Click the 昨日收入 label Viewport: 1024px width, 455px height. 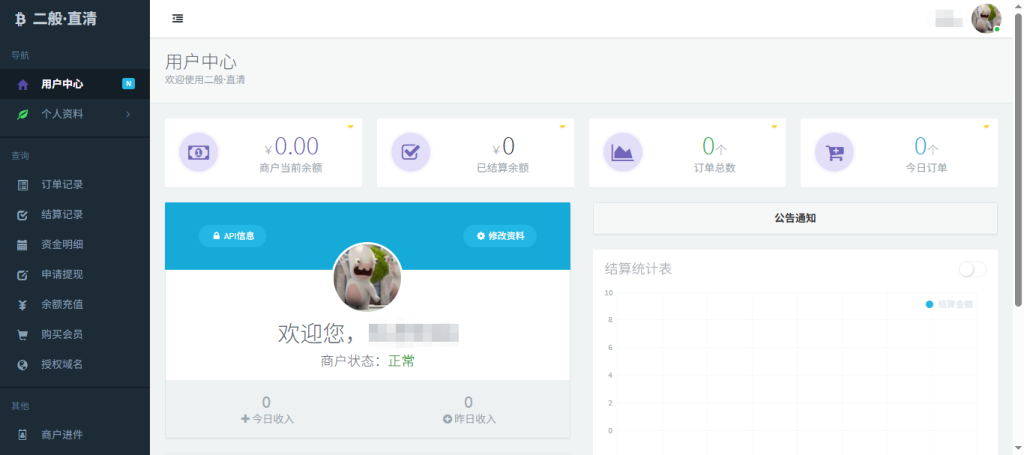coord(475,419)
